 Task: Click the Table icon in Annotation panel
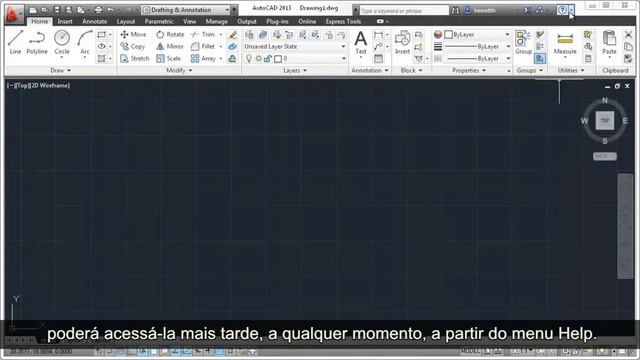tap(378, 58)
